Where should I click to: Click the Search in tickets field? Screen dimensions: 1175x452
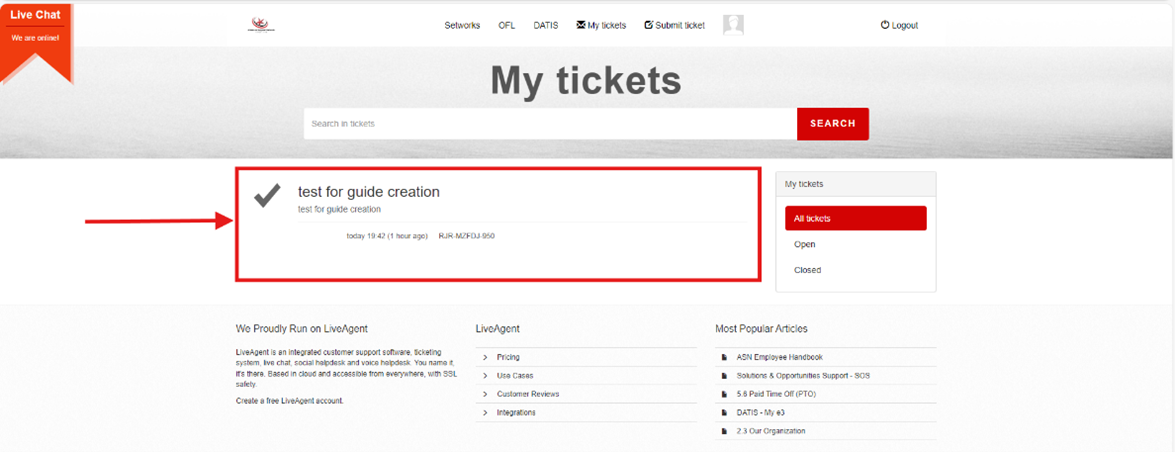point(550,124)
